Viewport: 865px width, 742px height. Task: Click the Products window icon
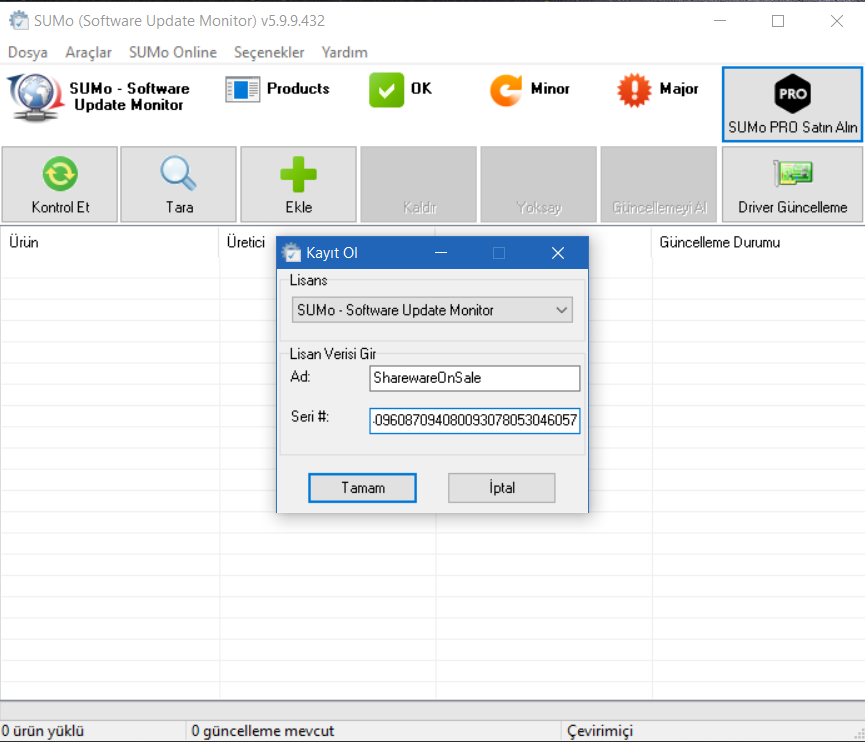(x=242, y=89)
